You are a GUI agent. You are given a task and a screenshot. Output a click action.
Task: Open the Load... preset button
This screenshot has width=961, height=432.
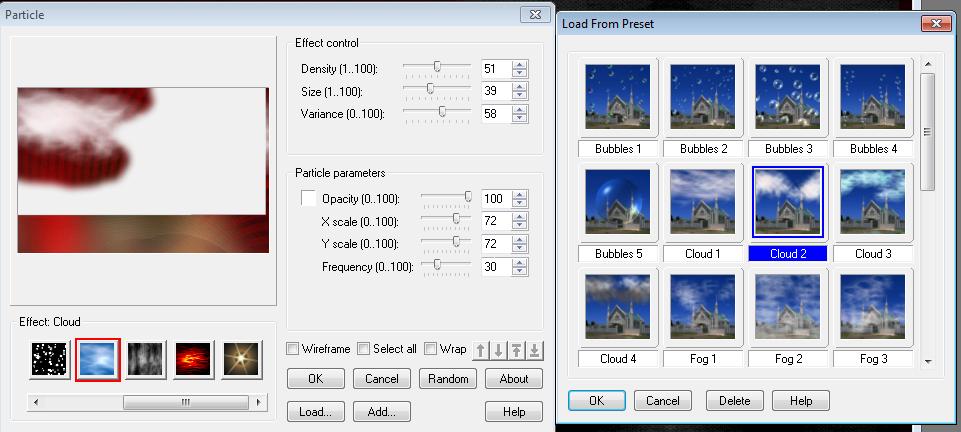pyautogui.click(x=316, y=412)
